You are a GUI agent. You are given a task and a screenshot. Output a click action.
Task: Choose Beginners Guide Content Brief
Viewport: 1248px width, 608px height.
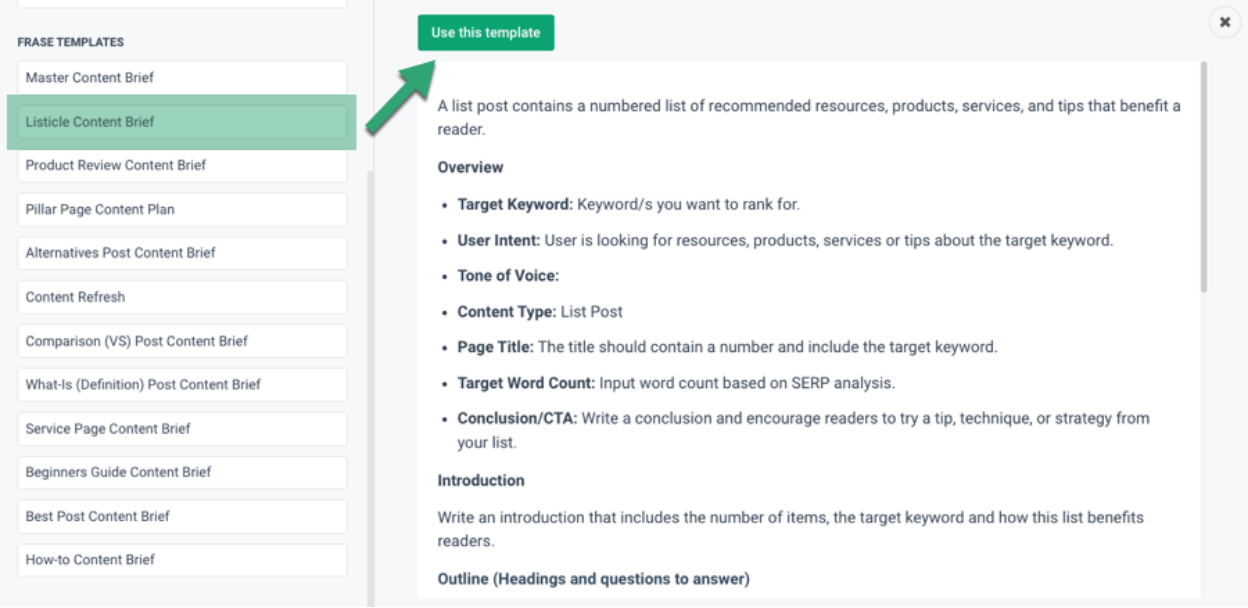pyautogui.click(x=182, y=472)
